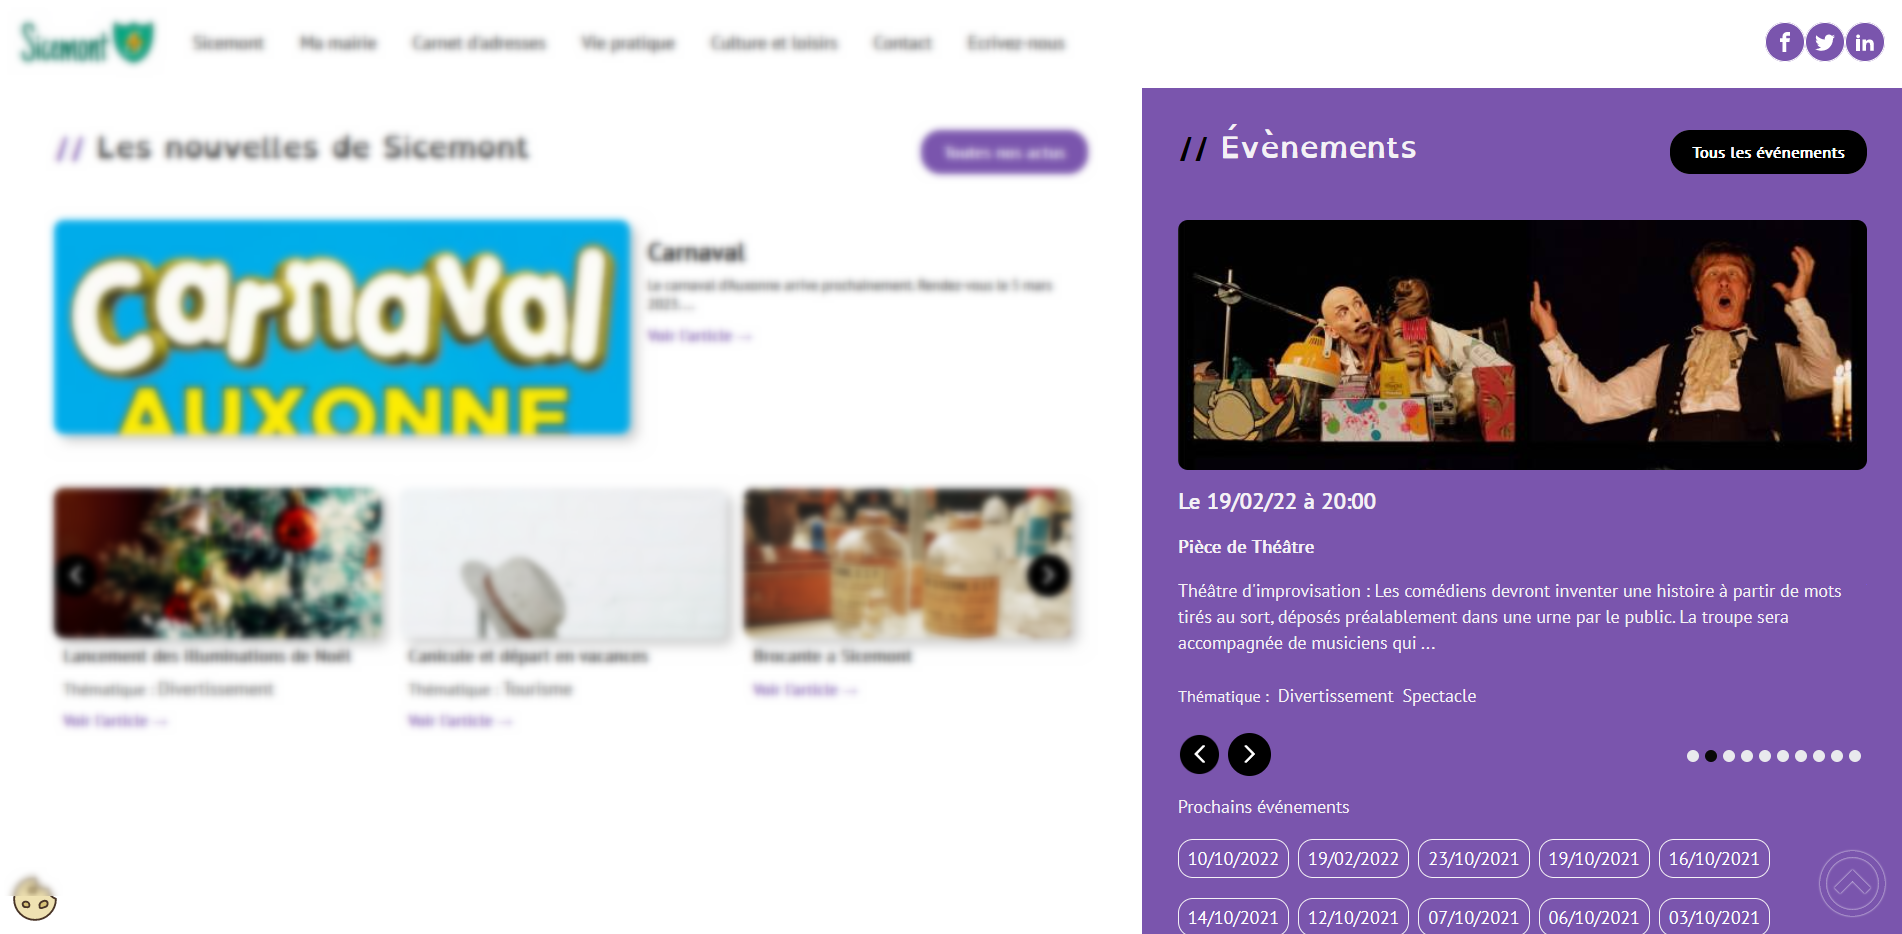1902x934 pixels.
Task: Click the Sicemont logo
Action: pos(87,42)
